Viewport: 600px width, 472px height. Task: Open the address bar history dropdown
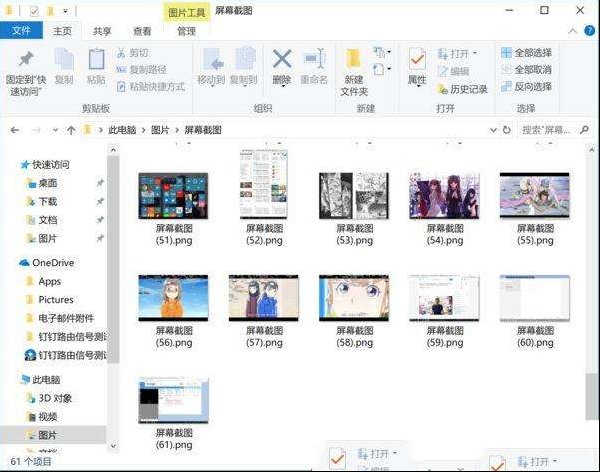tap(493, 131)
